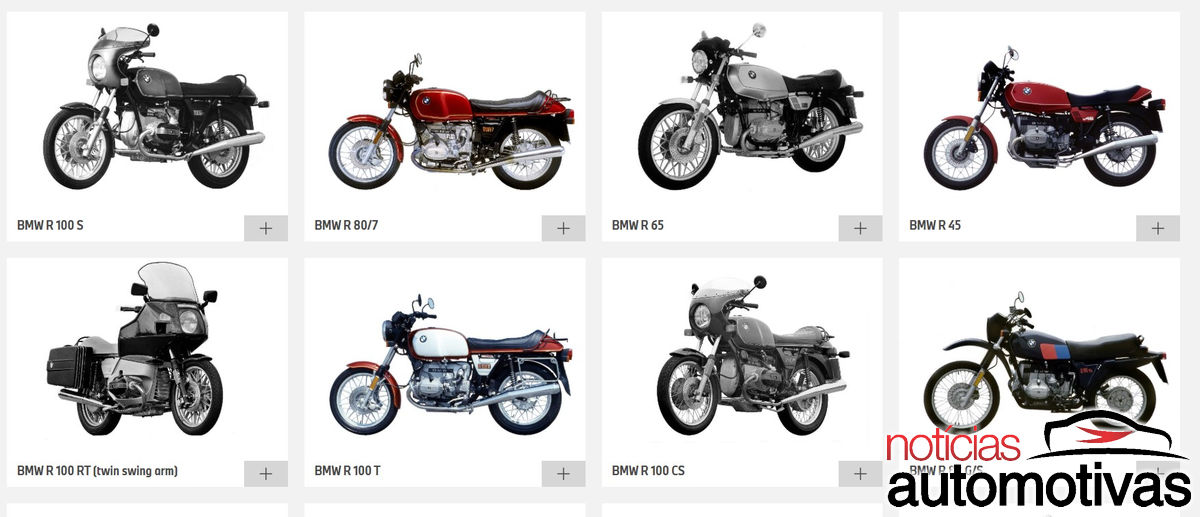Select the BMW R 80/7 title link
Image resolution: width=1200 pixels, height=517 pixels.
coord(346,225)
